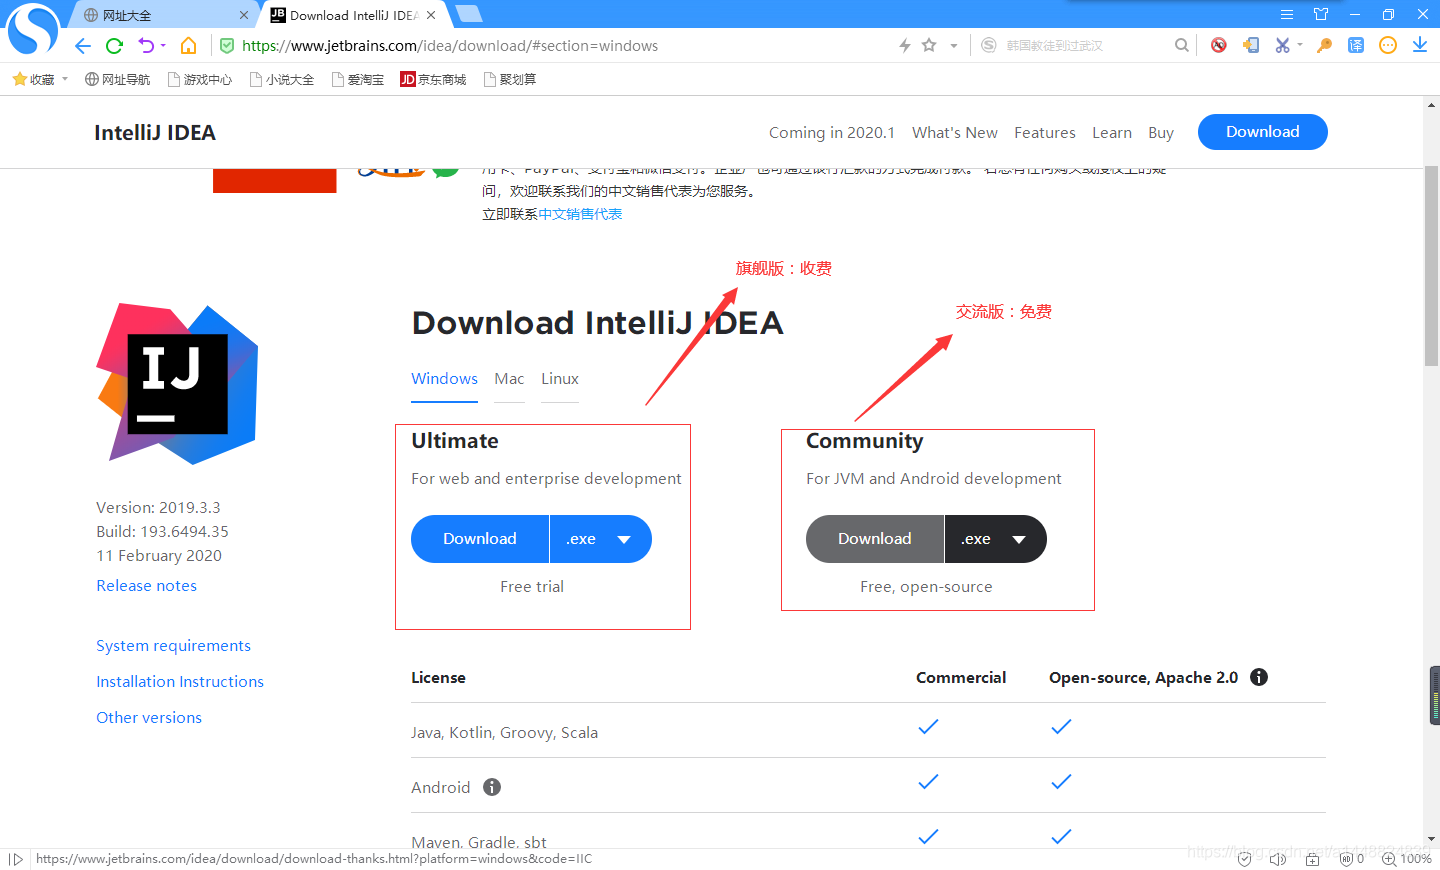The height and width of the screenshot is (870, 1440).
Task: Download the Ultimate edition
Action: (x=480, y=539)
